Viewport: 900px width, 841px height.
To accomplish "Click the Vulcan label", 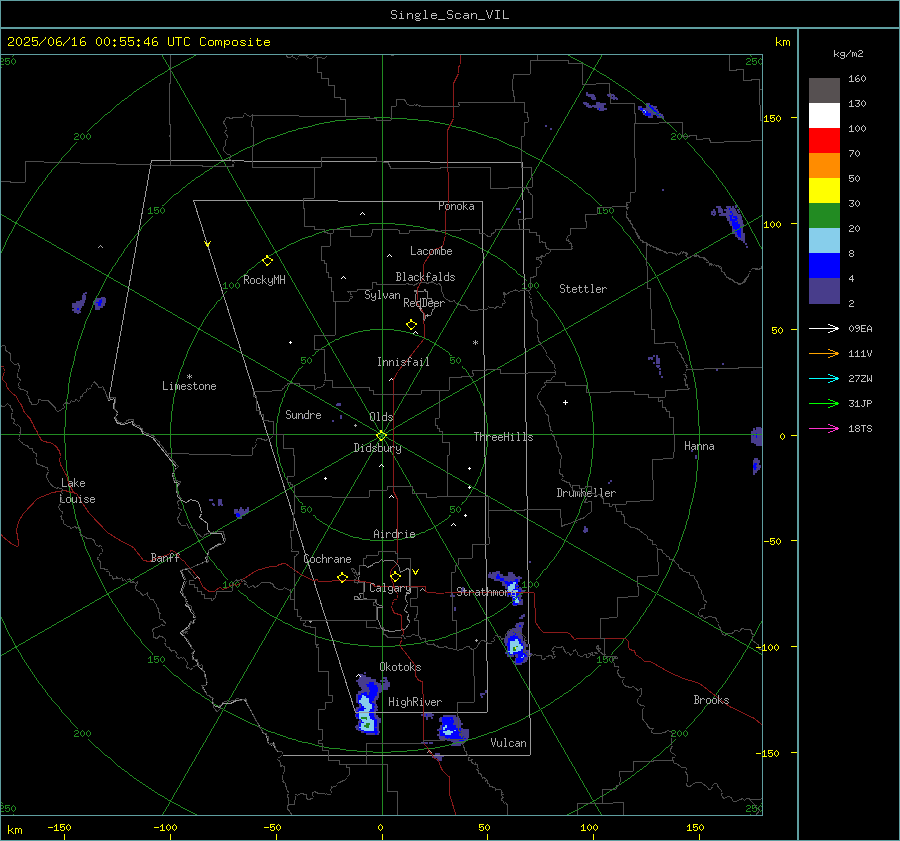I will [x=508, y=743].
